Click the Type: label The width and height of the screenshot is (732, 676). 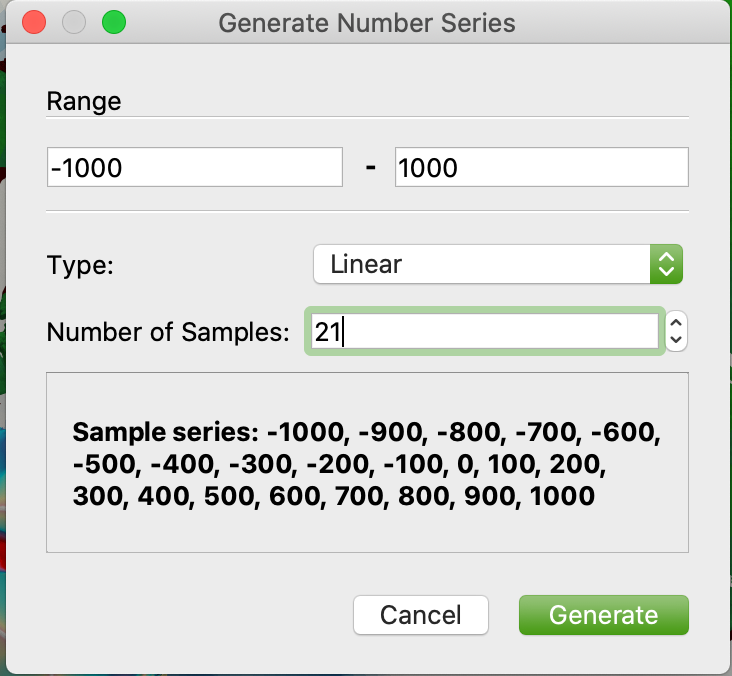(x=80, y=265)
